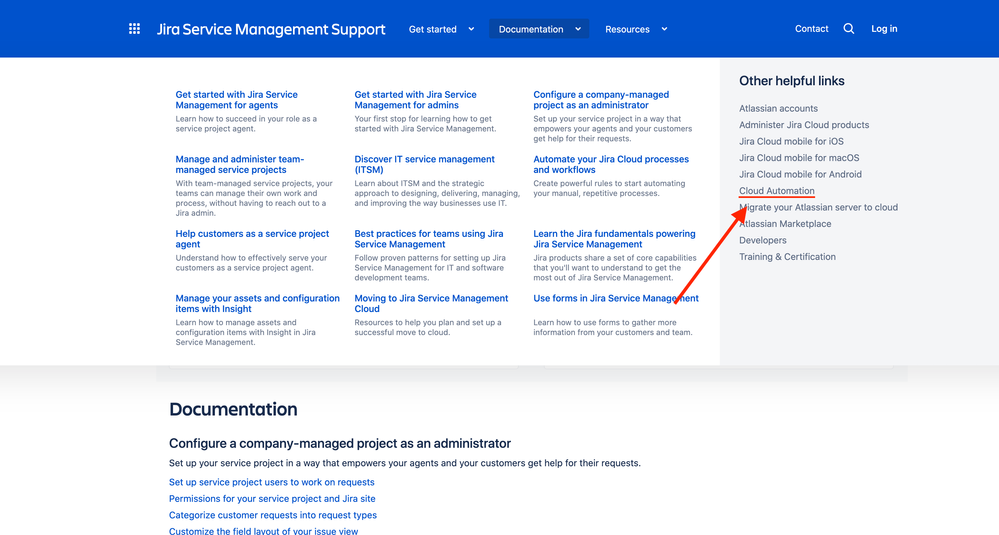Select the Other helpful links heading text
This screenshot has height=535, width=999.
[x=791, y=81]
